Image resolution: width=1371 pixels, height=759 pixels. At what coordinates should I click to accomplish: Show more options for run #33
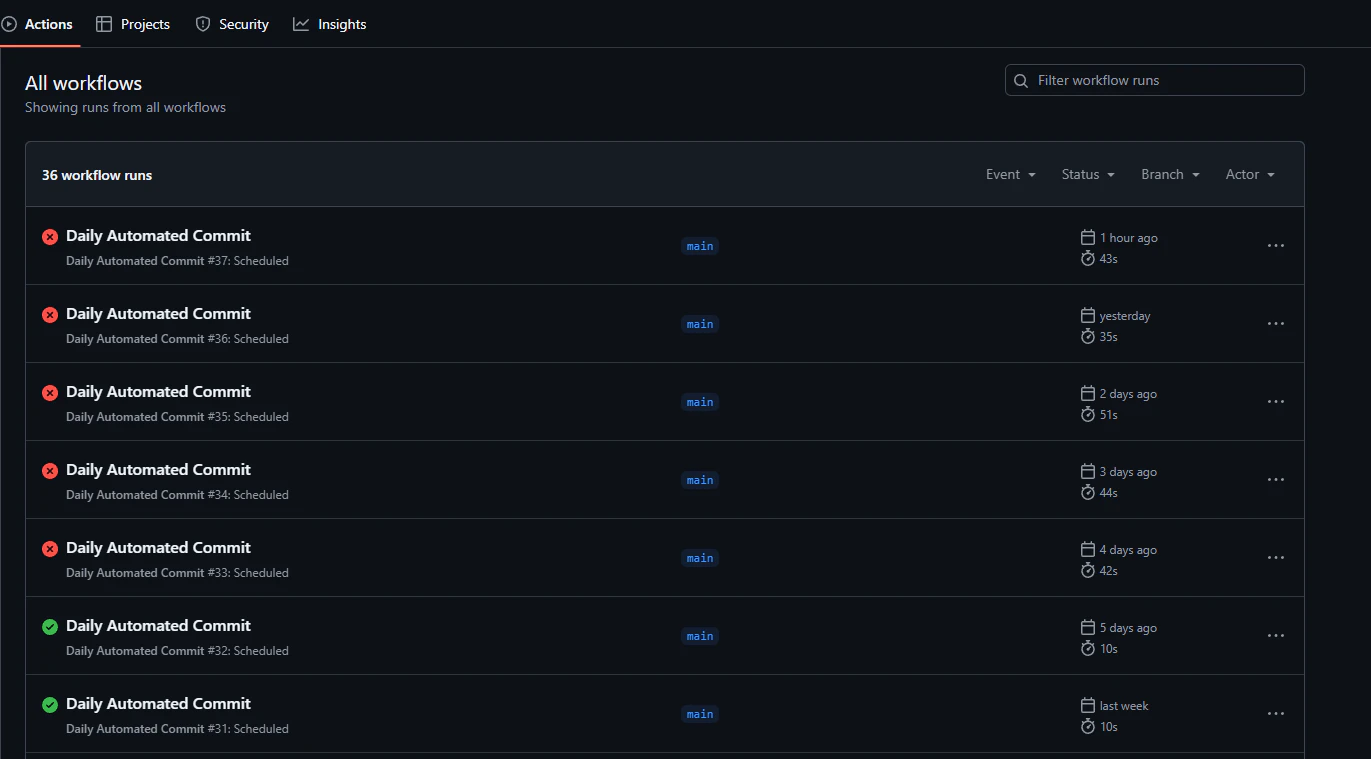[1276, 558]
